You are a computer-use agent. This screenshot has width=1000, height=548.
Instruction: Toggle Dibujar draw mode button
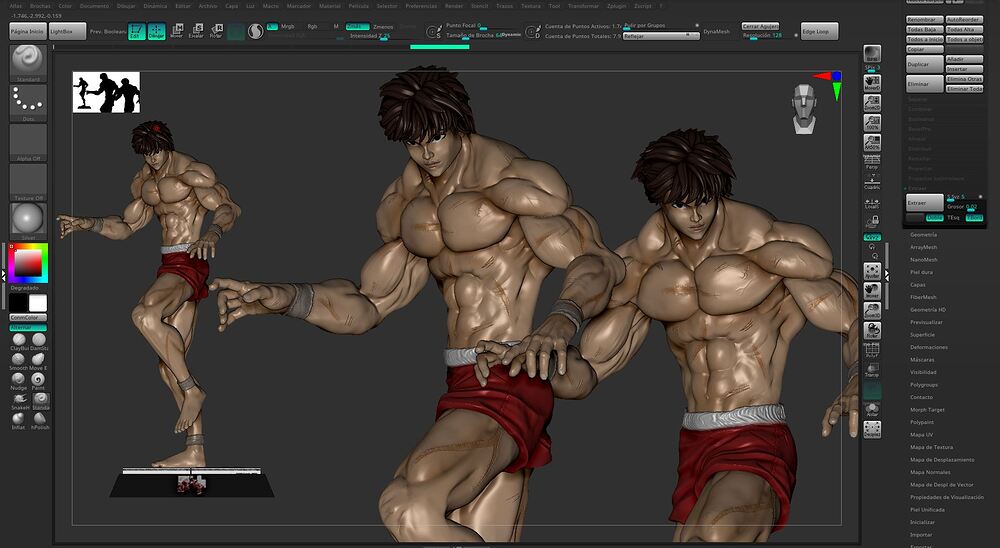156,31
